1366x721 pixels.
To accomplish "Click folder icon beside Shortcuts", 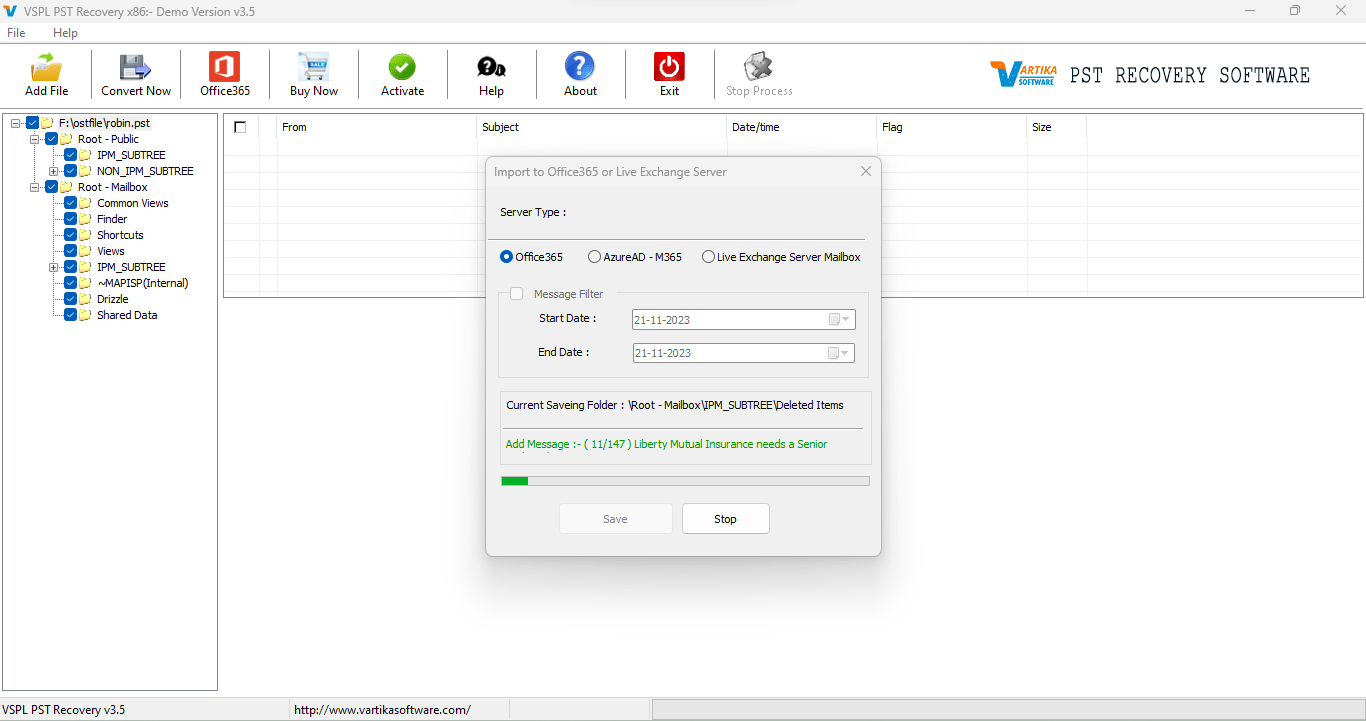I will click(x=85, y=235).
